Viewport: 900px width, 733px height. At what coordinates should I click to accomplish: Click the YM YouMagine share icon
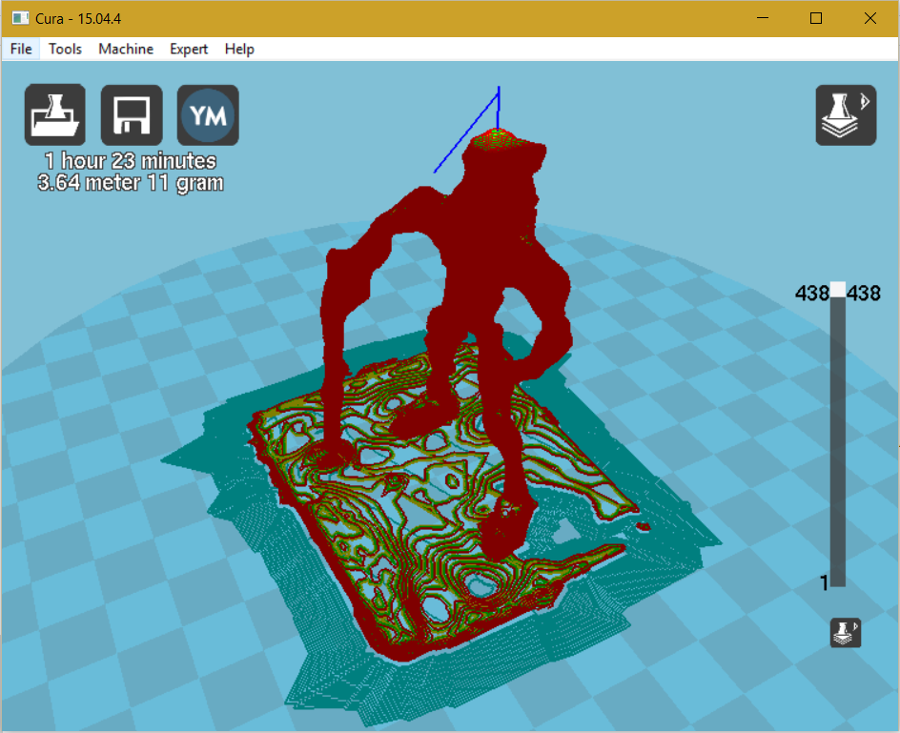click(208, 115)
